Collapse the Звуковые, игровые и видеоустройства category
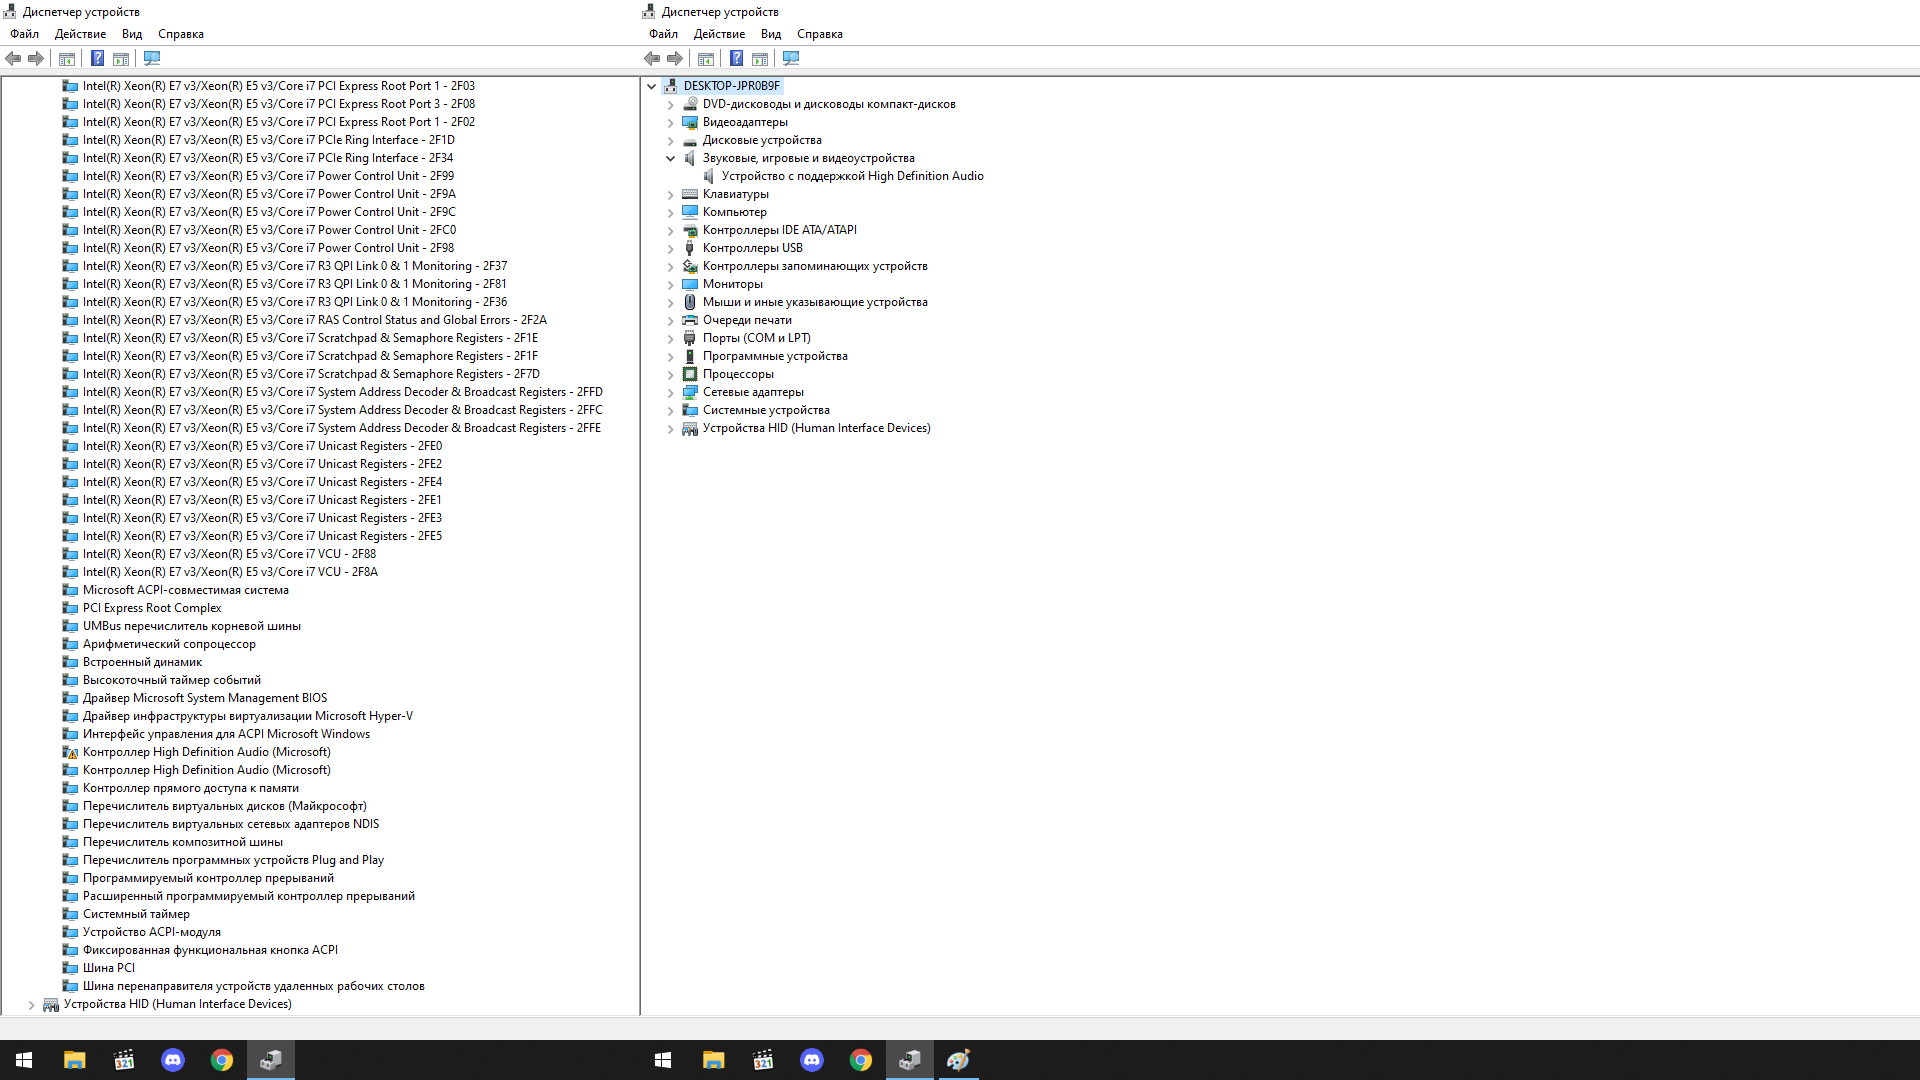Image resolution: width=1920 pixels, height=1080 pixels. 671,158
